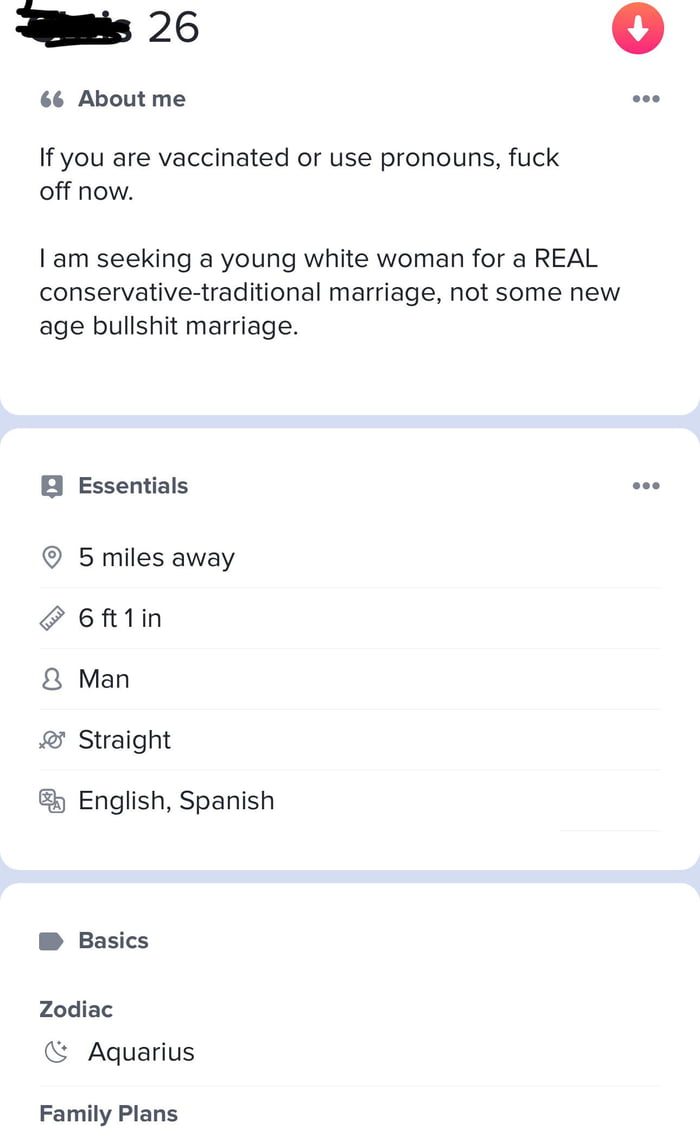The width and height of the screenshot is (700, 1136).
Task: Tap the red down-arrow button
Action: click(x=637, y=29)
